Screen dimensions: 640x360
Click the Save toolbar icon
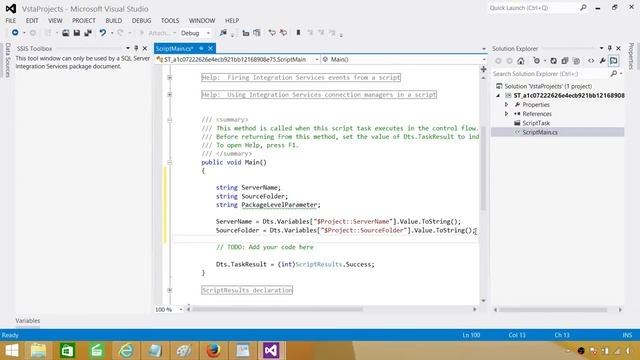pyautogui.click(x=76, y=33)
